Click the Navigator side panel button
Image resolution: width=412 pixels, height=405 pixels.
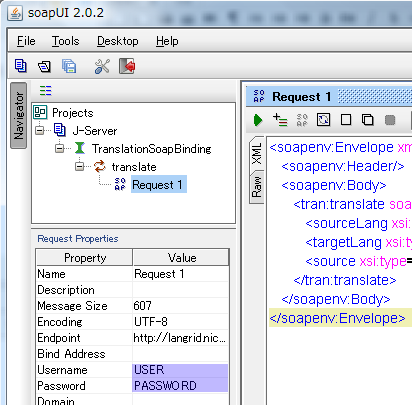click(19, 115)
